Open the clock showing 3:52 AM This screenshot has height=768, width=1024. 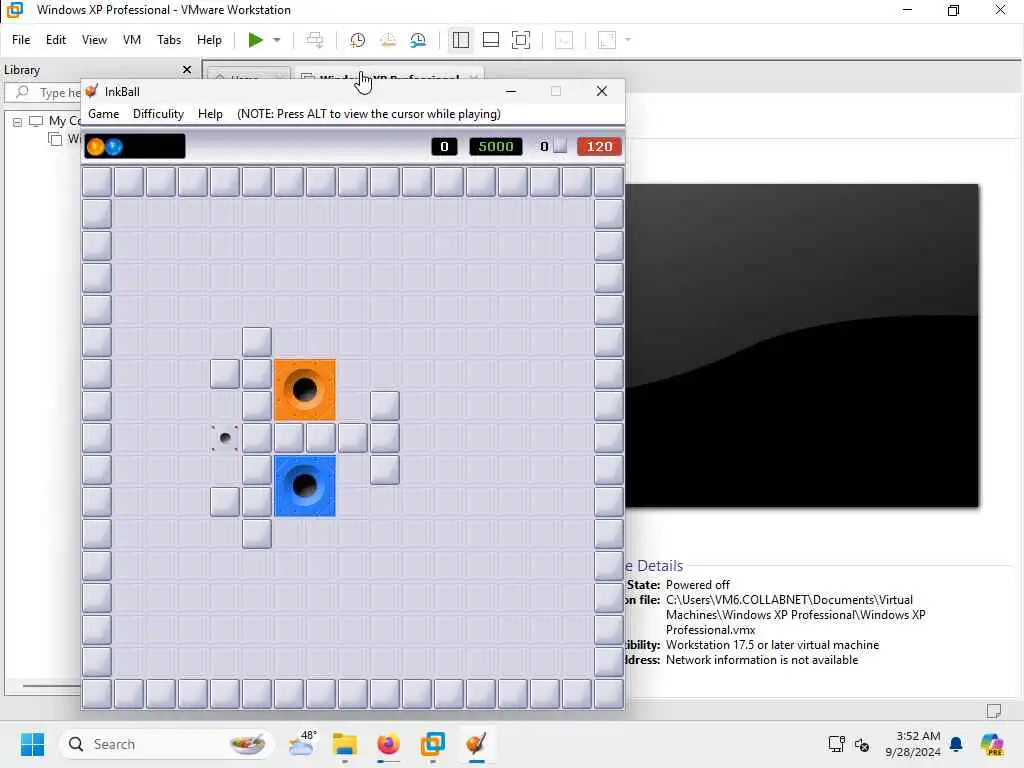(913, 744)
